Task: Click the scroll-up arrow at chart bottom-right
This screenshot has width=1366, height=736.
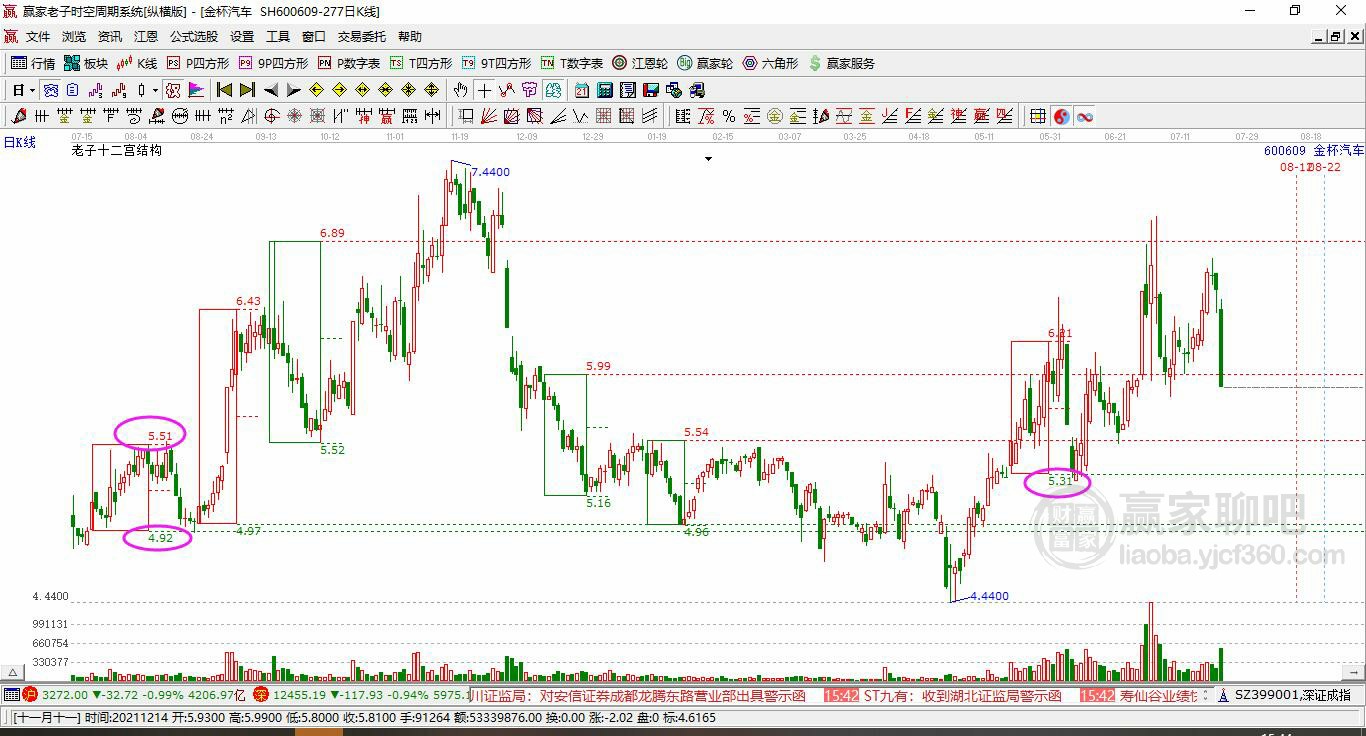Action: tap(1354, 673)
